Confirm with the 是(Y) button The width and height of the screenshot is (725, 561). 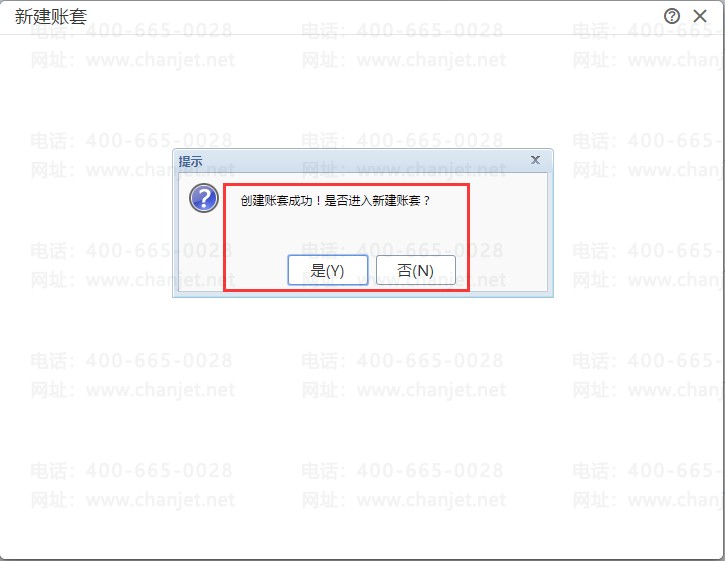point(327,270)
